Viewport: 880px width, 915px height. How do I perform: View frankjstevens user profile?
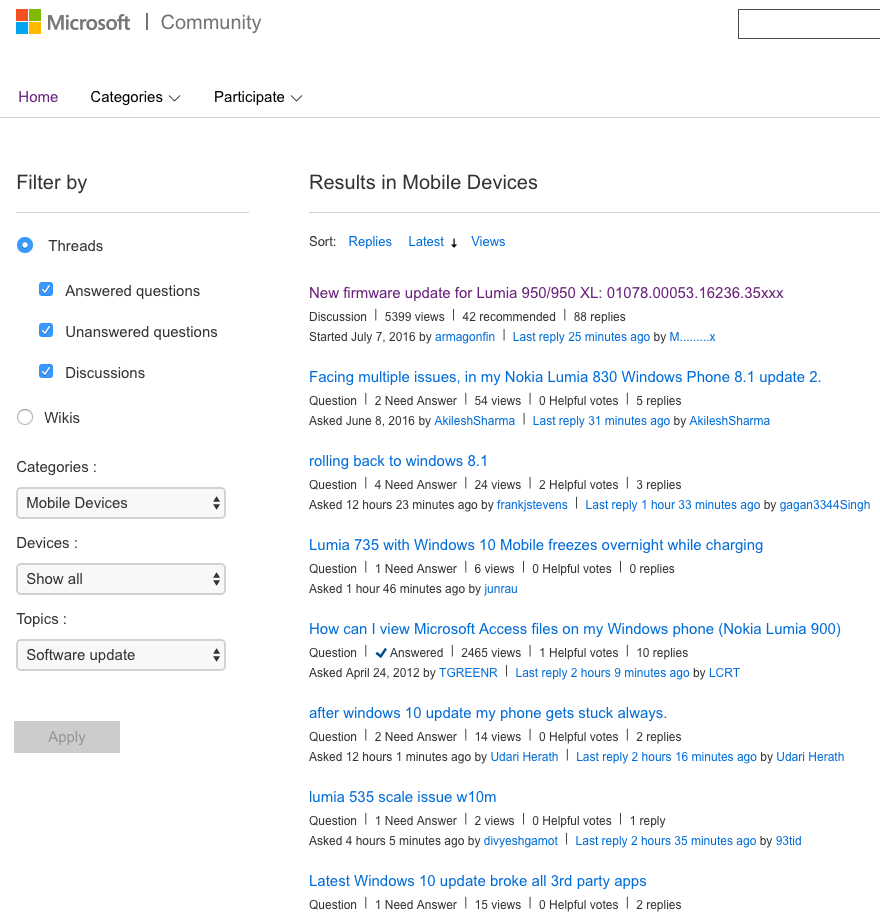[x=532, y=505]
